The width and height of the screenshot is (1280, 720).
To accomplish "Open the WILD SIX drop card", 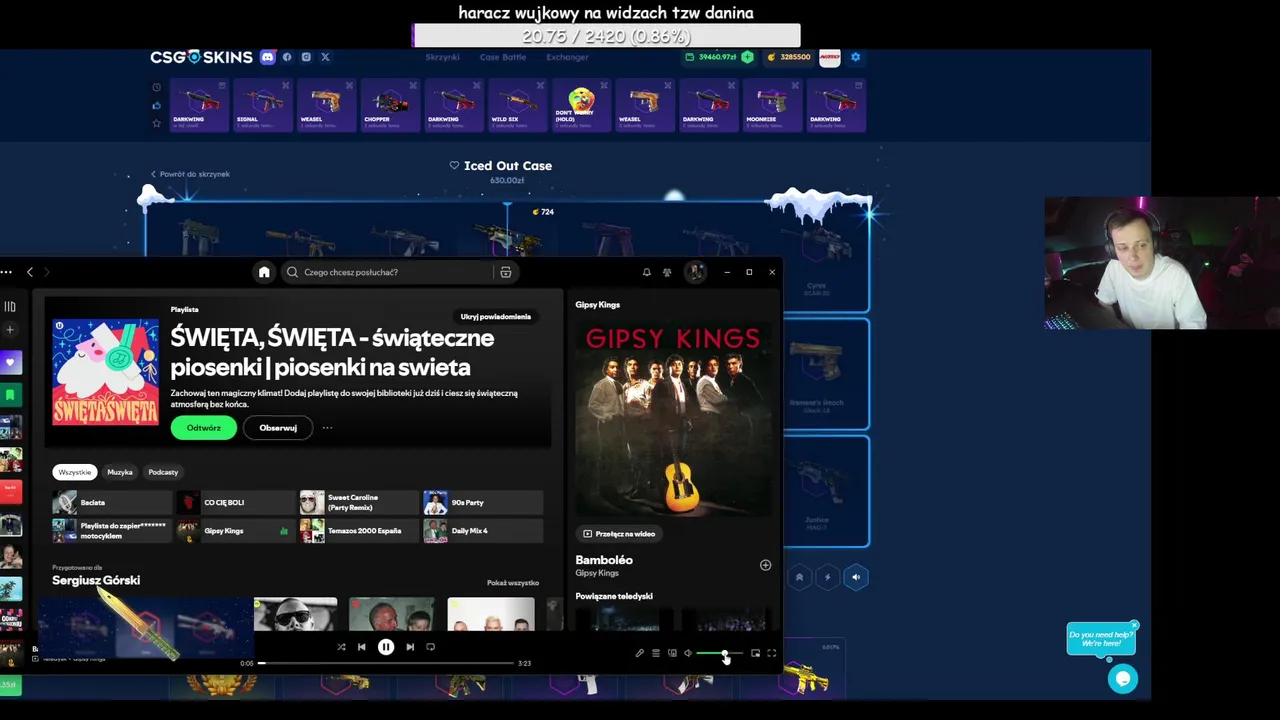I will coord(518,105).
